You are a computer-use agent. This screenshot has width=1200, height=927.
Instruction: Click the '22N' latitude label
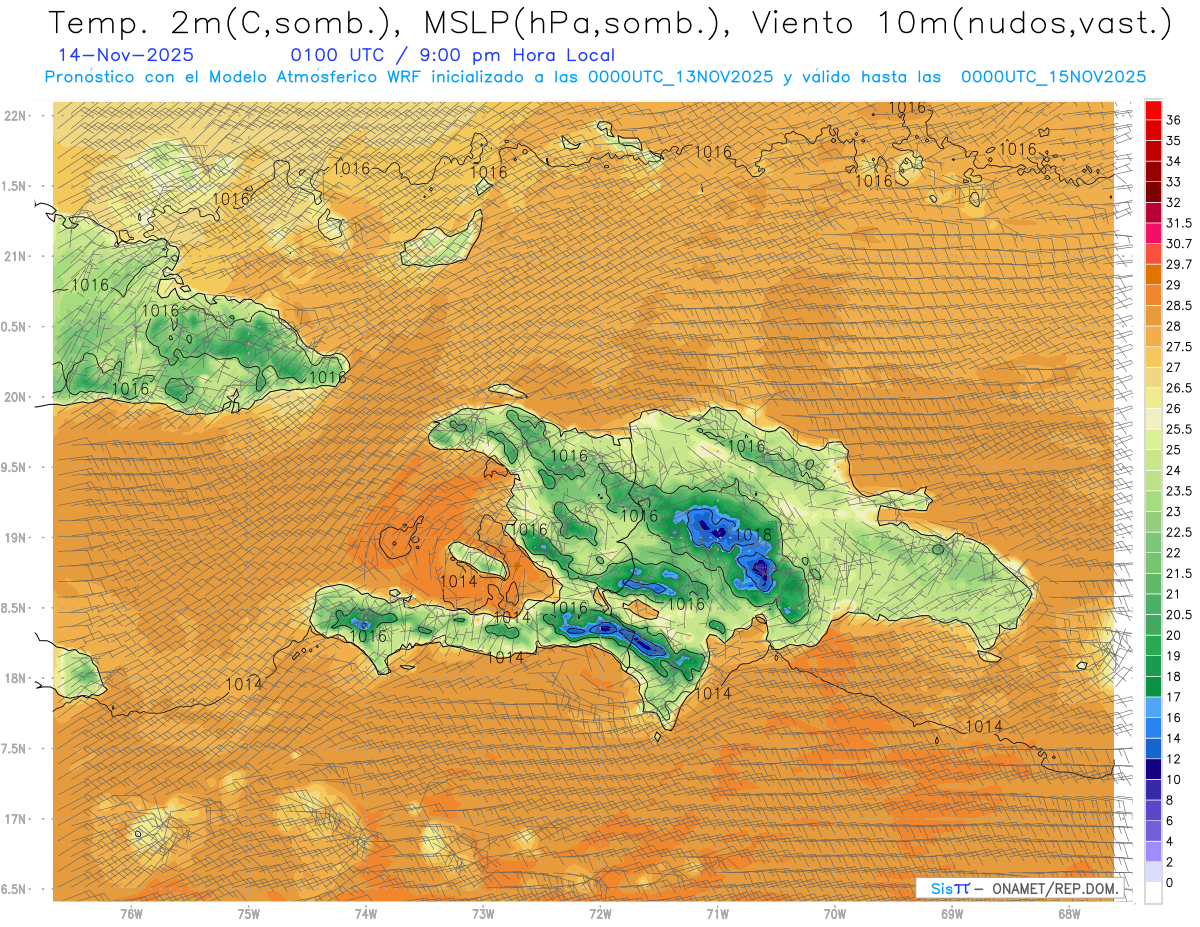(17, 116)
